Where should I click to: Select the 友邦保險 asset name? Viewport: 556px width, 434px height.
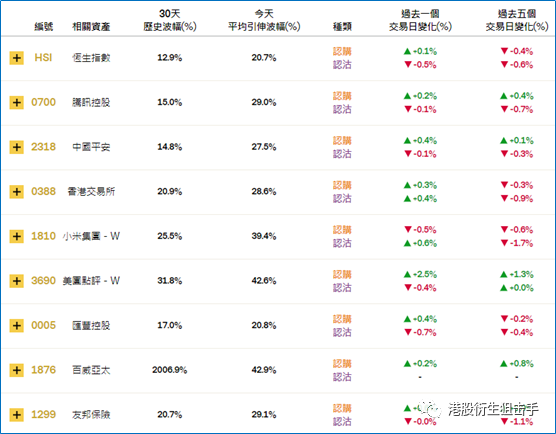click(x=91, y=415)
